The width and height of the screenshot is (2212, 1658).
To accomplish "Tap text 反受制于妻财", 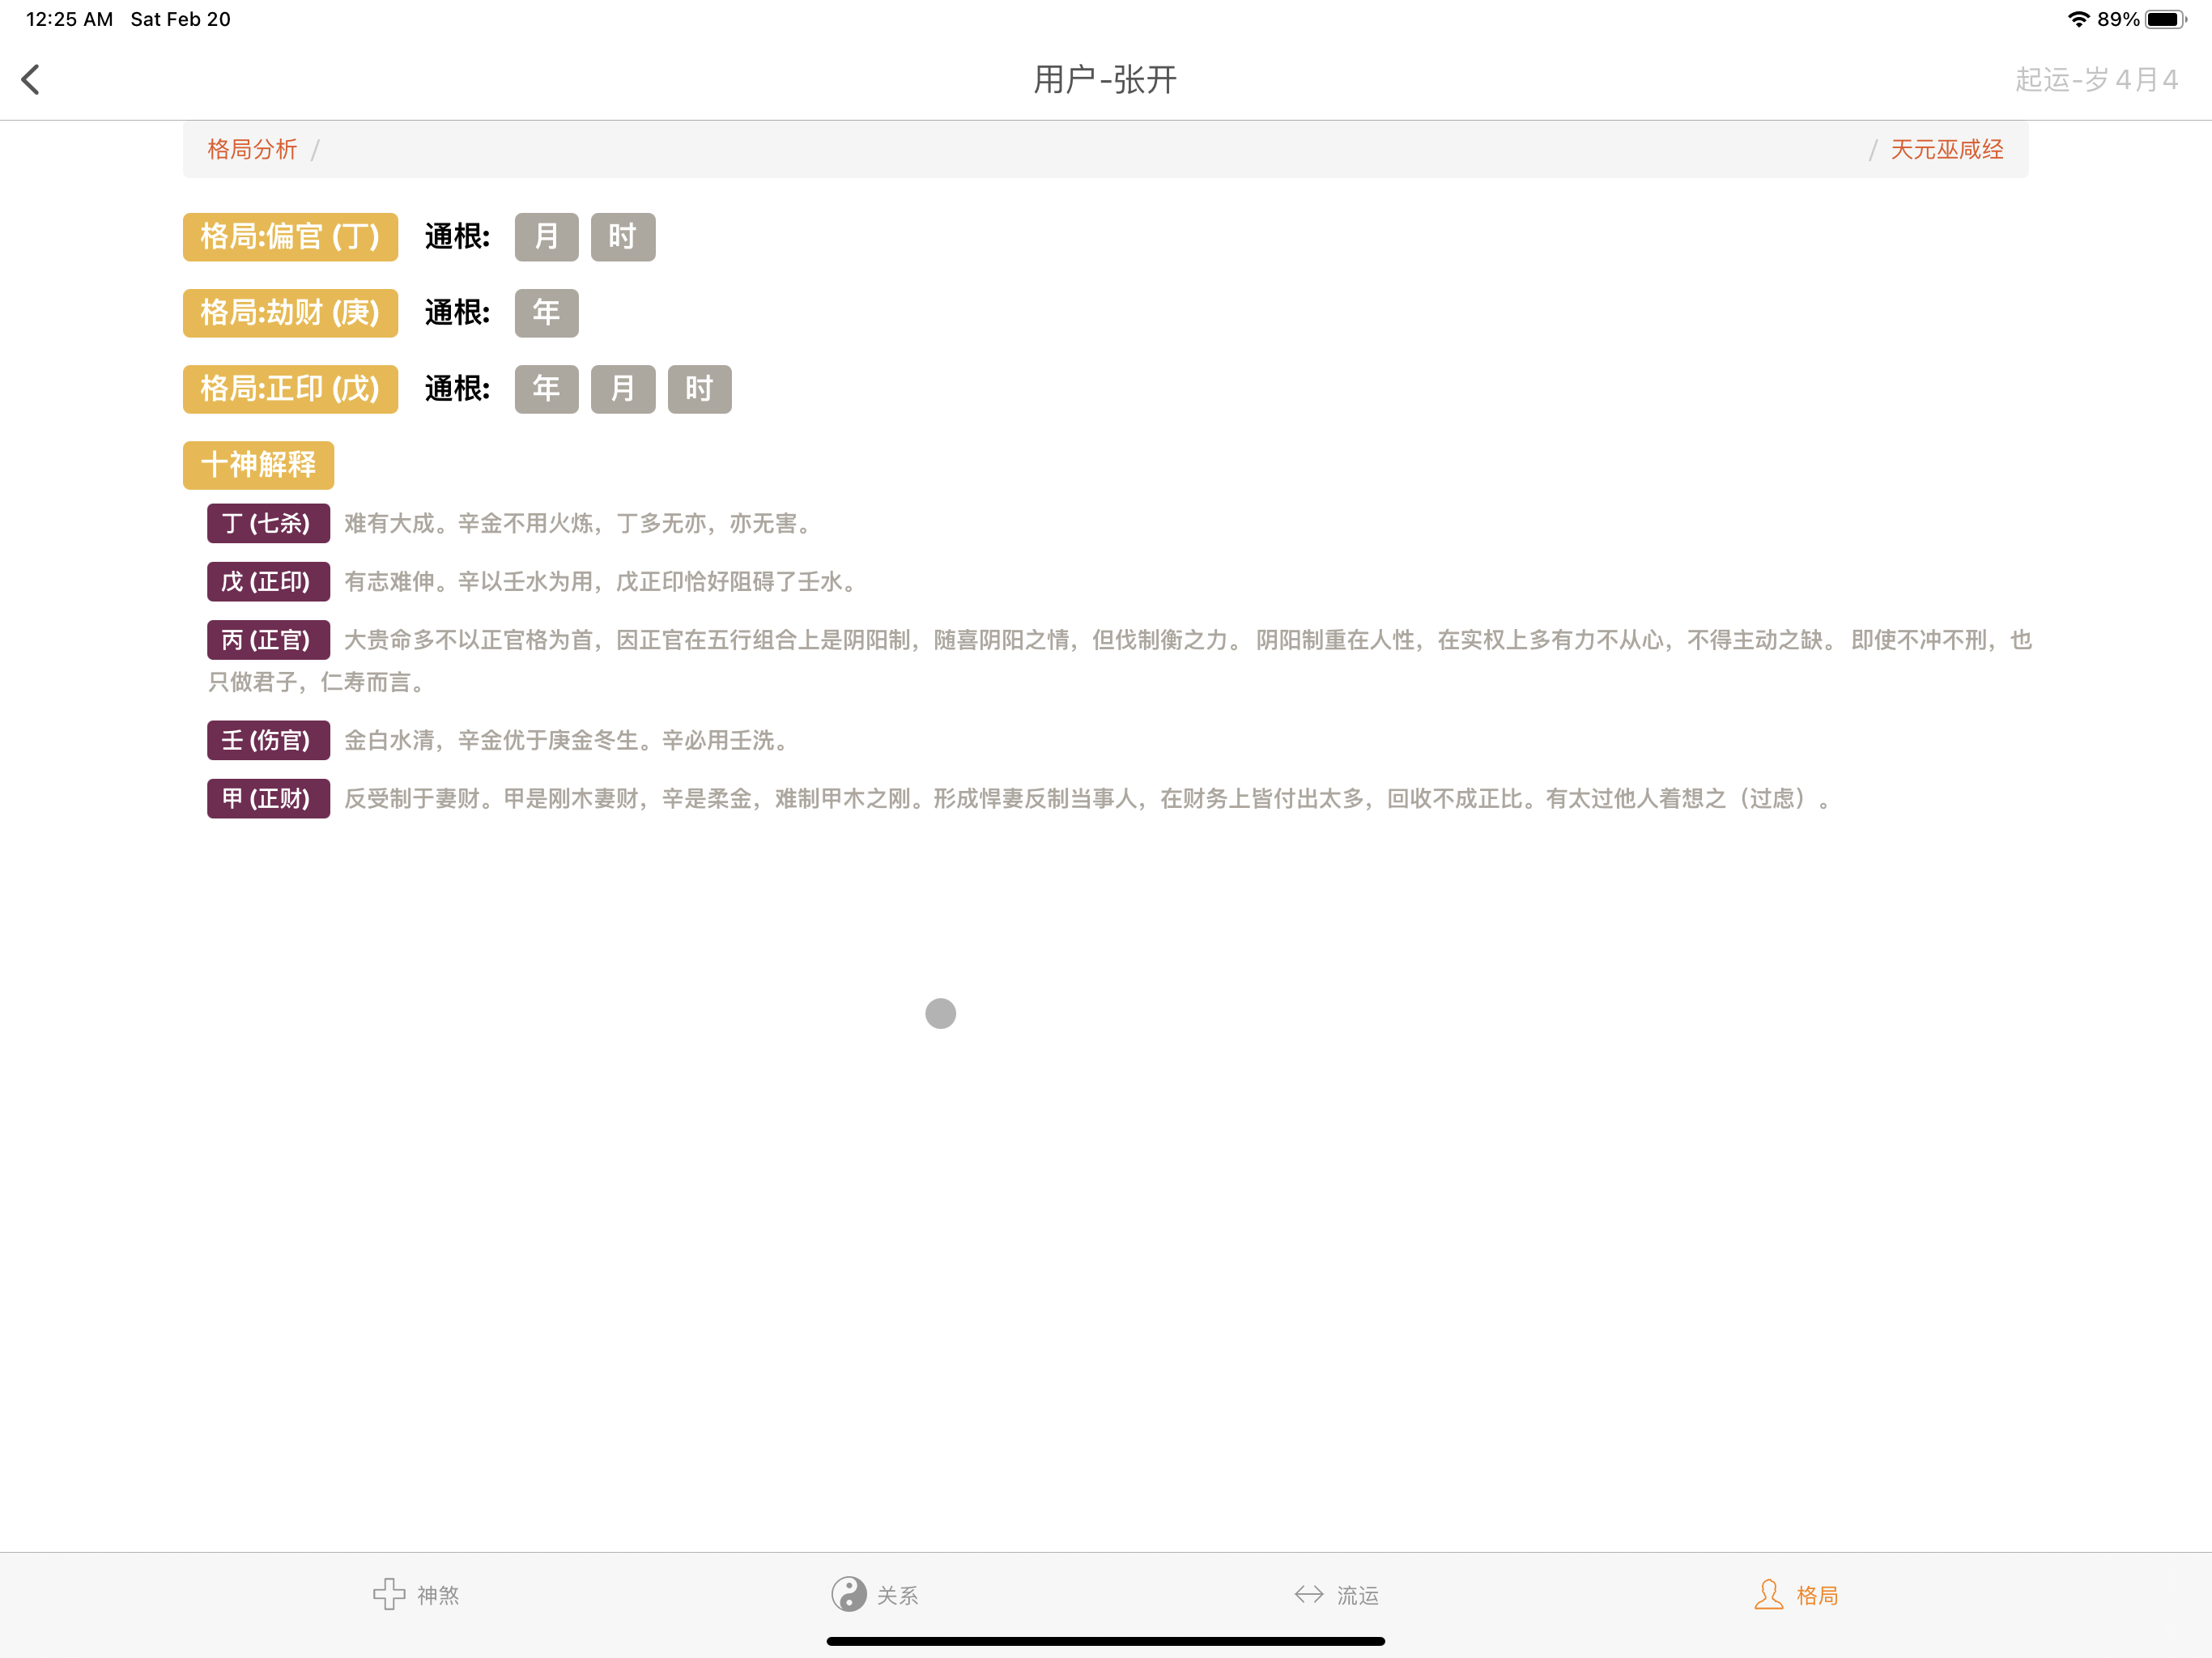I will coord(412,798).
